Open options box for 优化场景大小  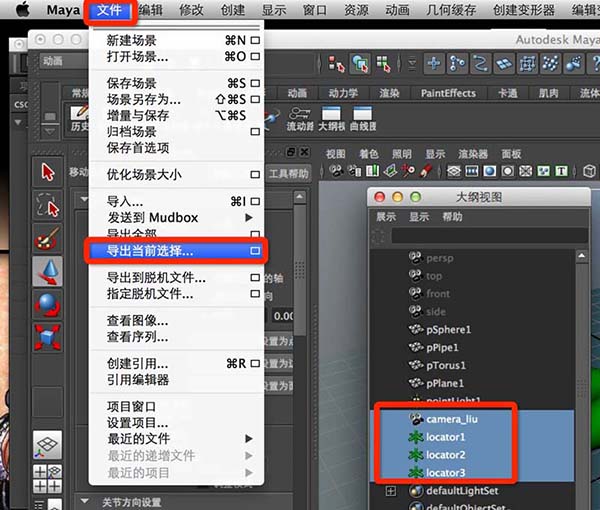pos(255,174)
